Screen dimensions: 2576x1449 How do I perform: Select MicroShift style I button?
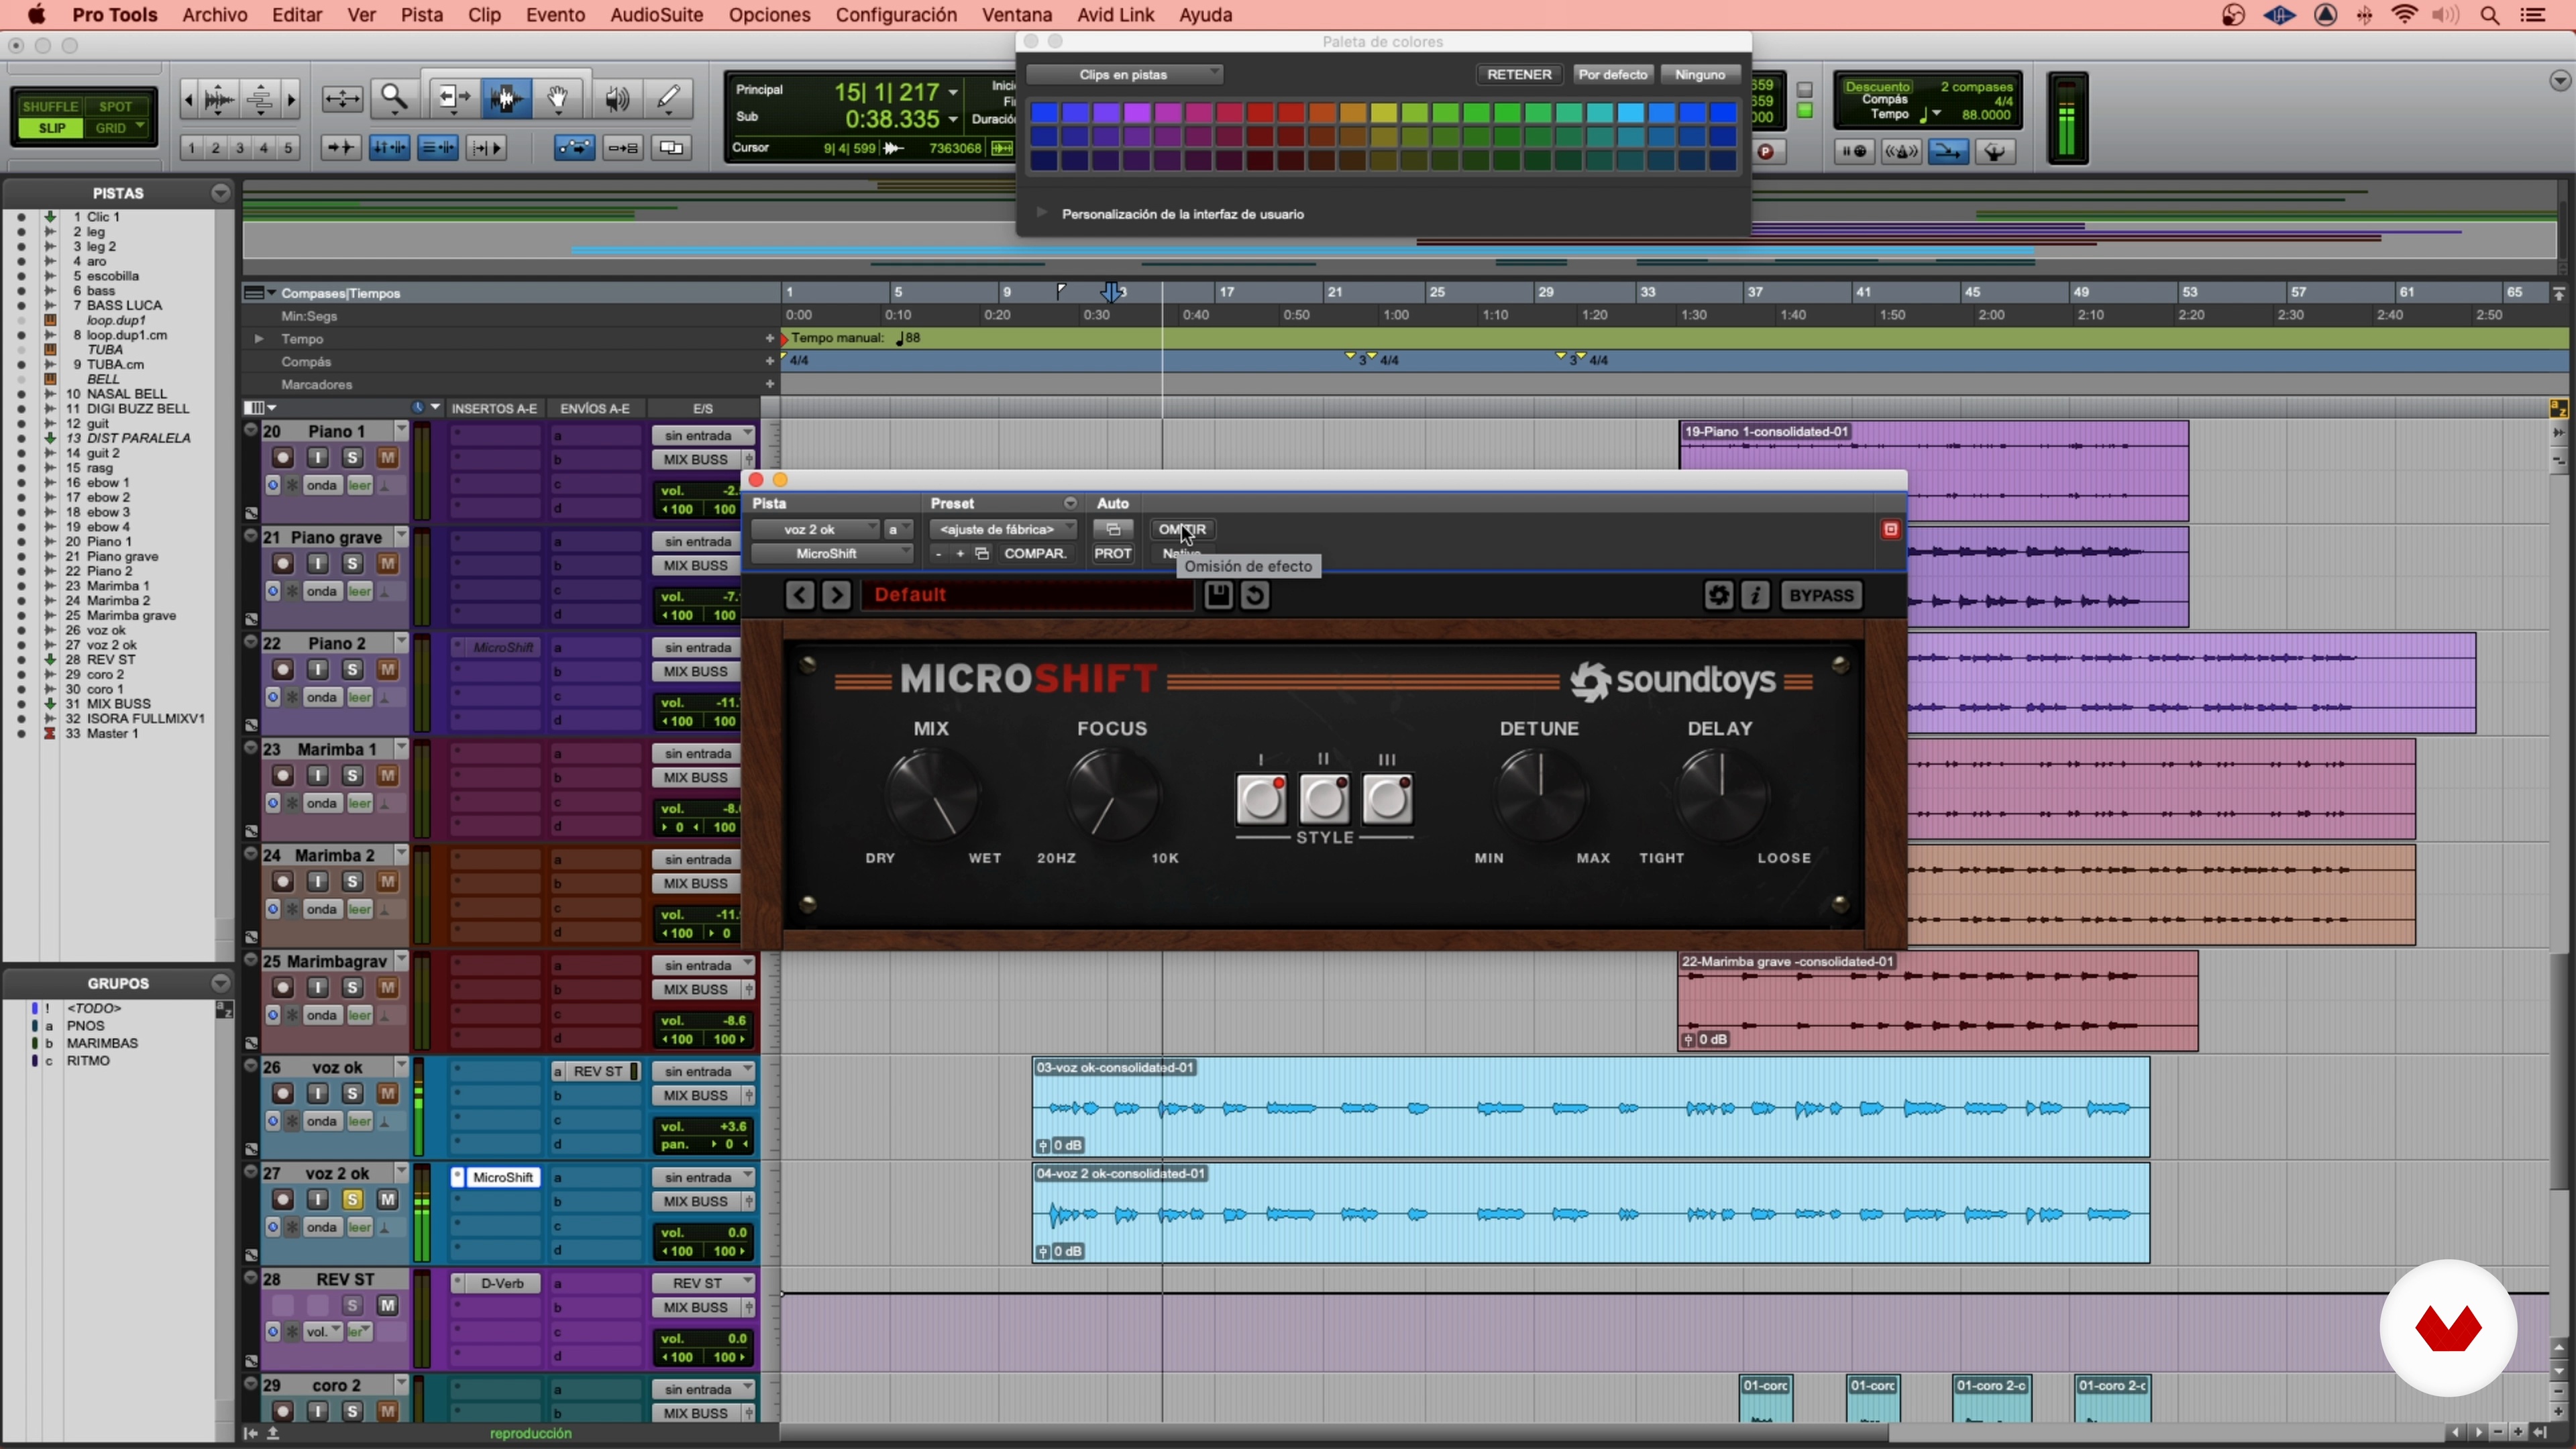(x=1261, y=799)
